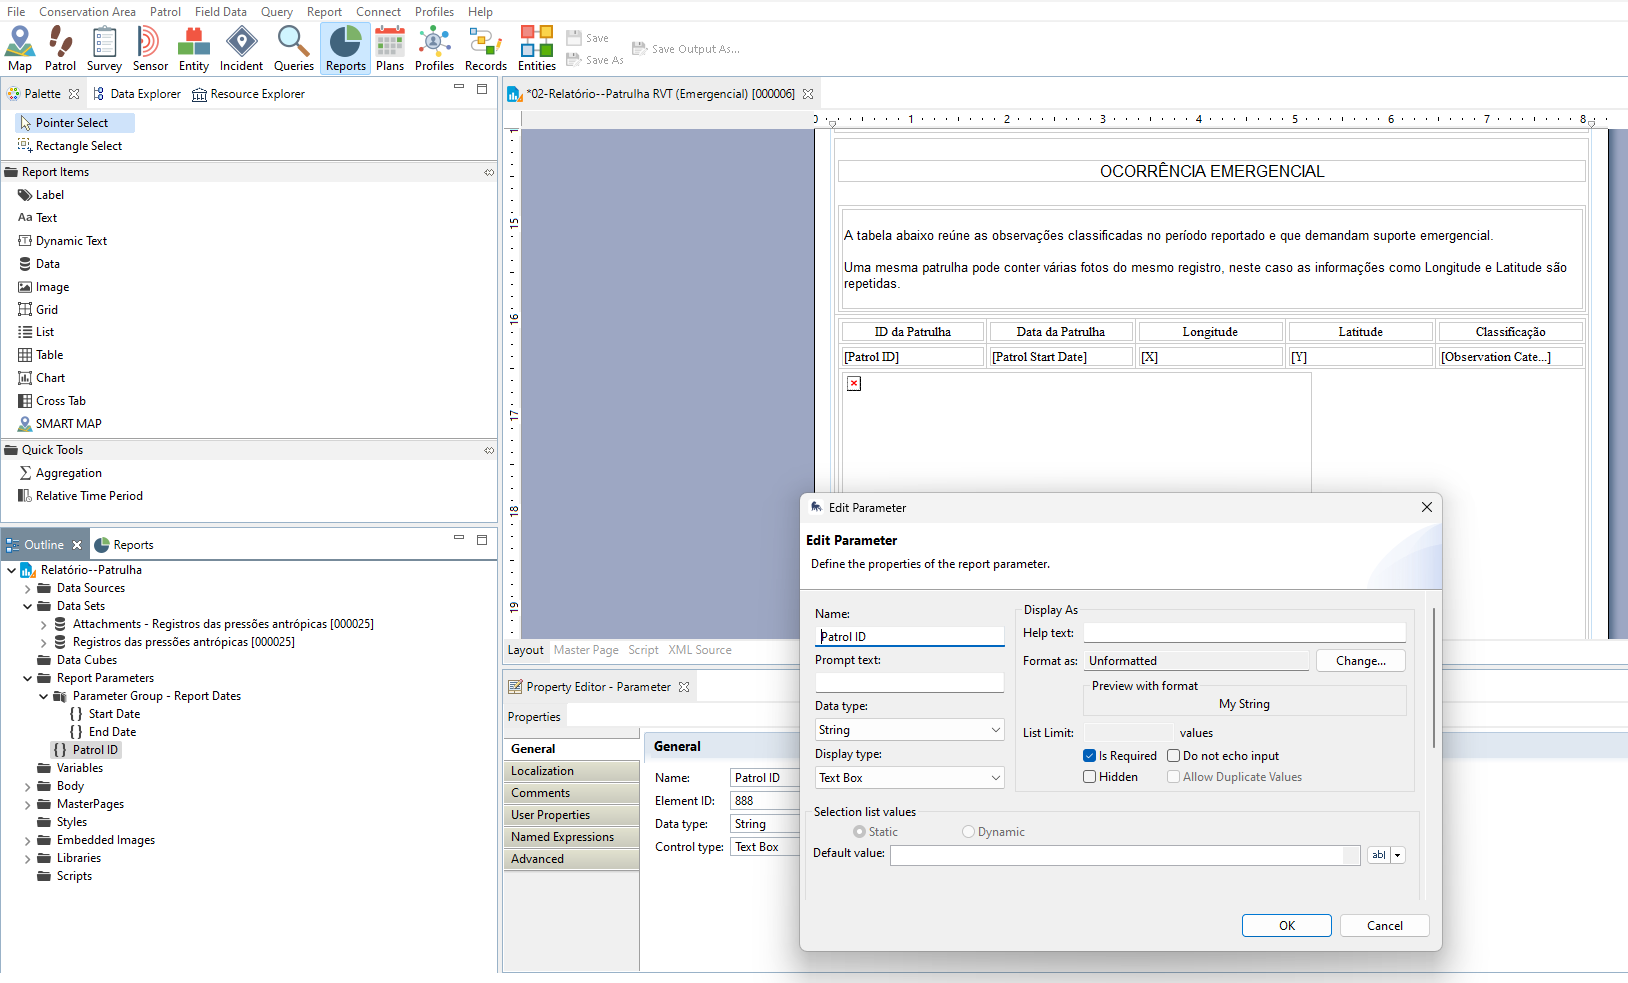Enable the Hidden checkbox
The image size is (1628, 983).
pos(1090,777)
